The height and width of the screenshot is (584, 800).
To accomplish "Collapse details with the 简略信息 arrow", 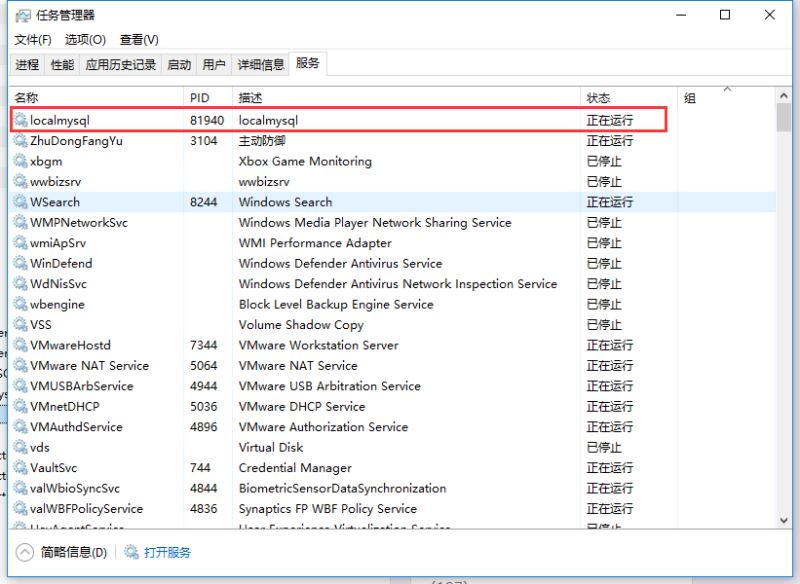I will [25, 552].
